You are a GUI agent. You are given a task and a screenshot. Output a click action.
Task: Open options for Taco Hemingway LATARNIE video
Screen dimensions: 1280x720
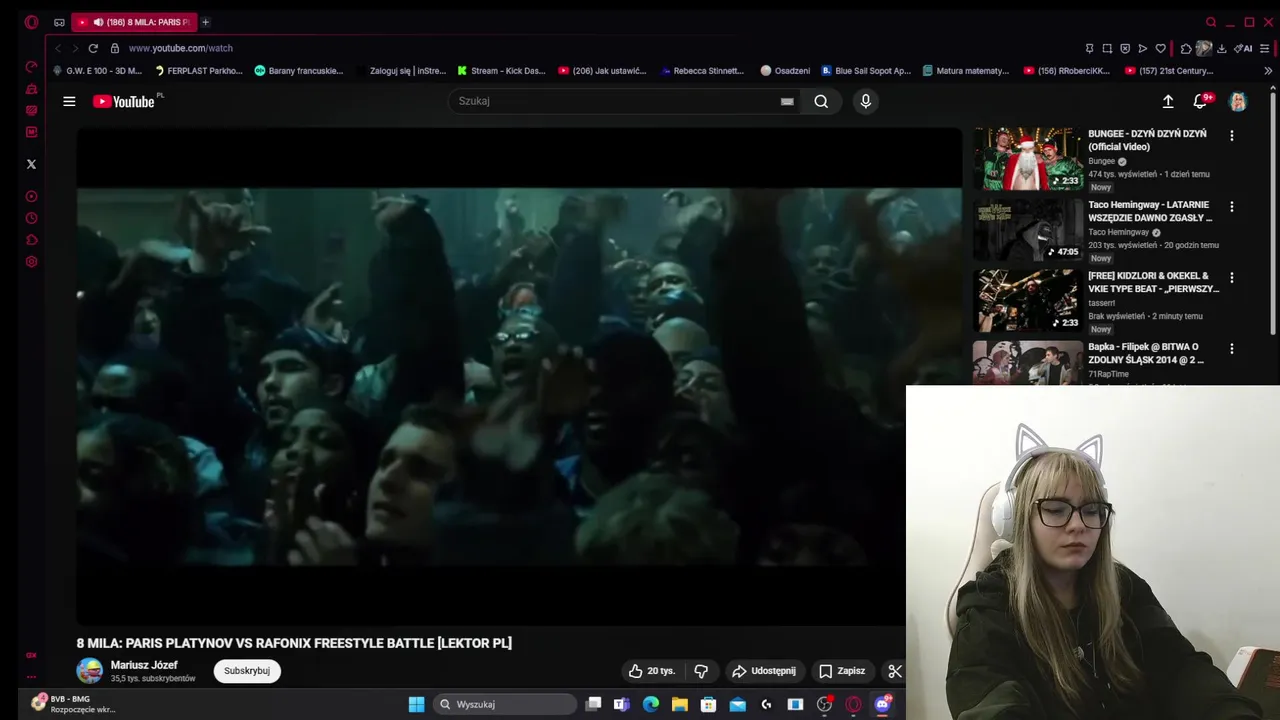[x=1232, y=206]
